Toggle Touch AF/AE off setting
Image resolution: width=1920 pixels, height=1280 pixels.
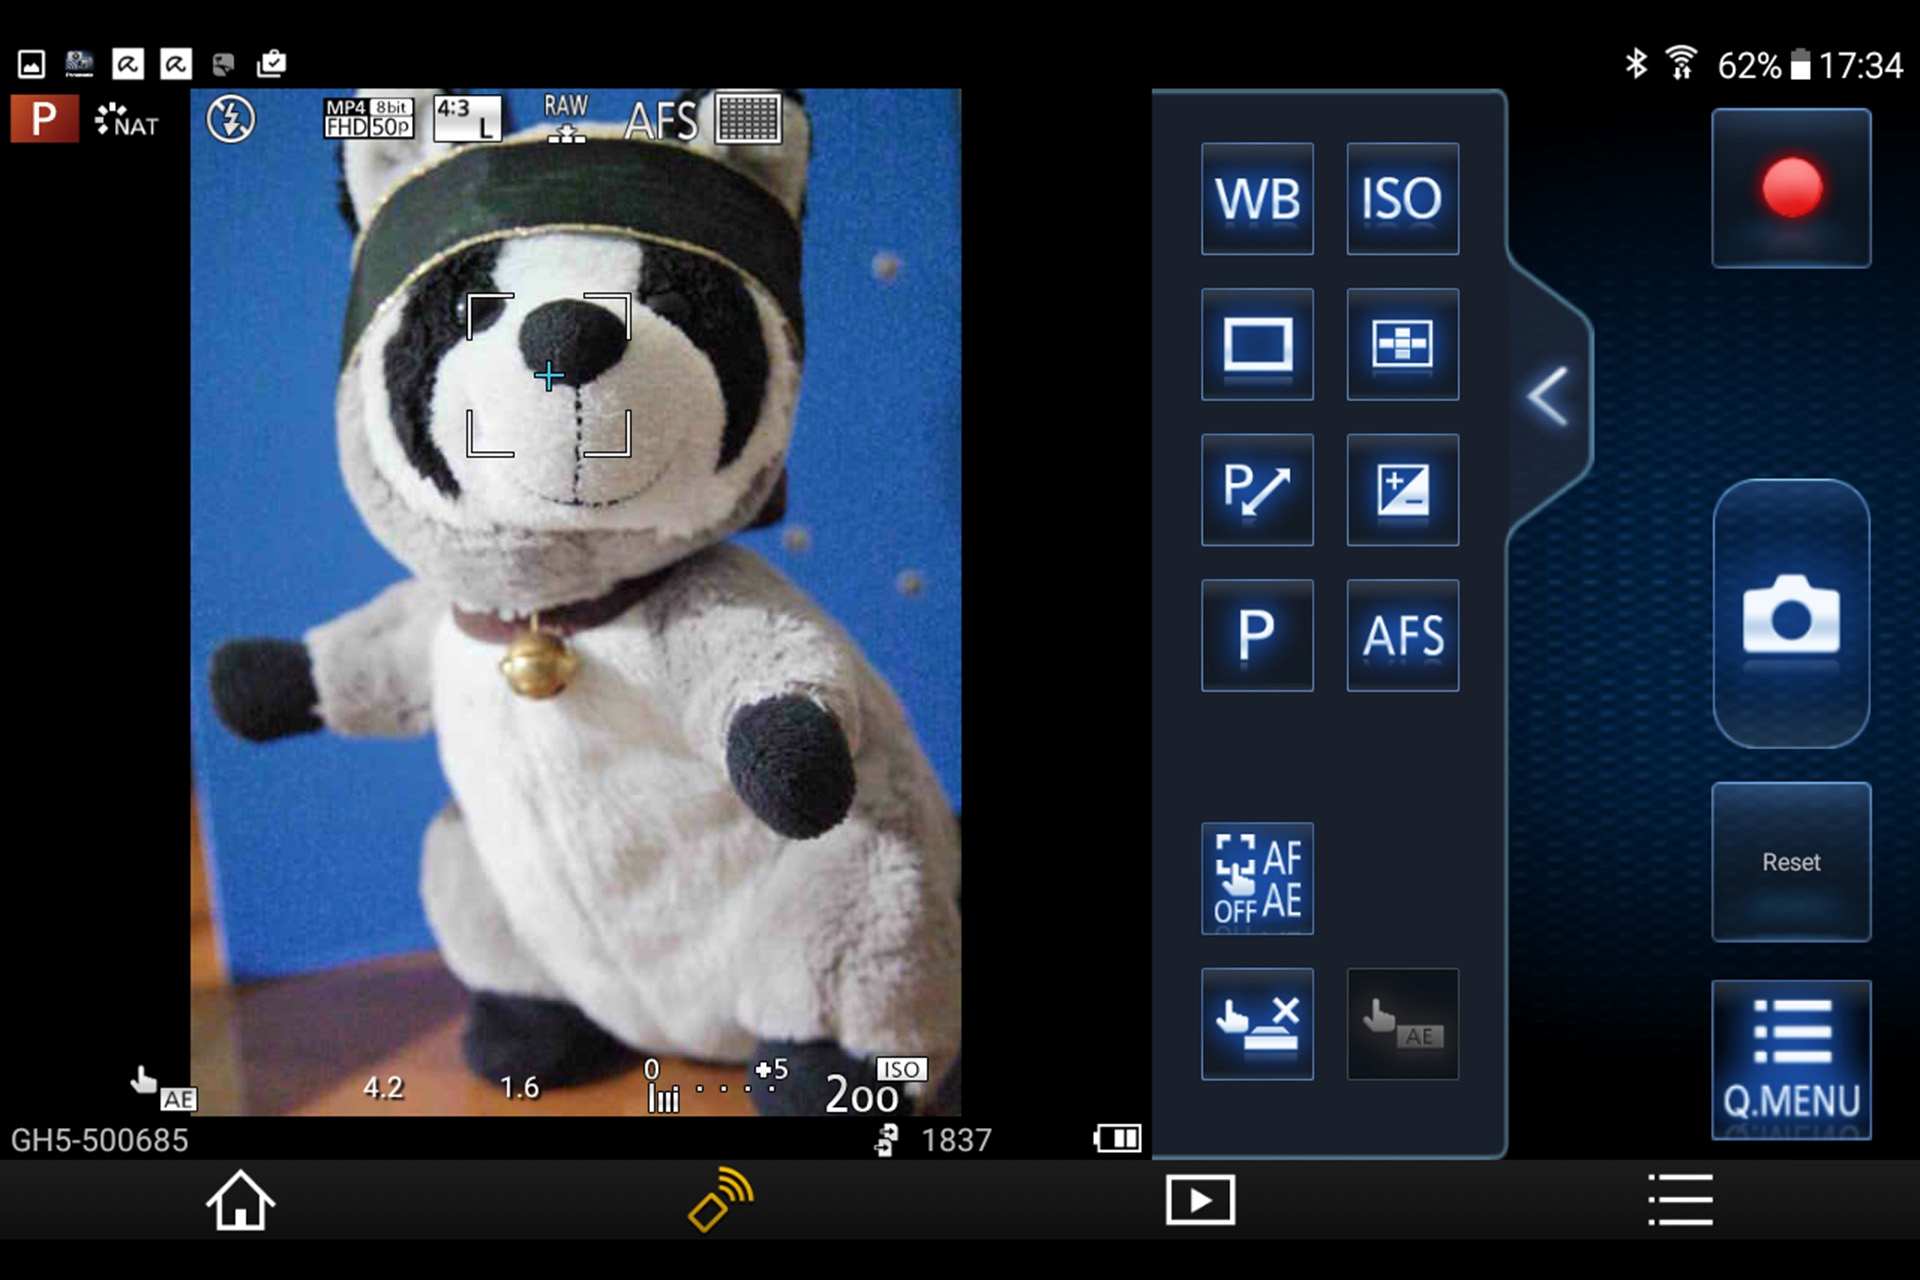click(1256, 879)
